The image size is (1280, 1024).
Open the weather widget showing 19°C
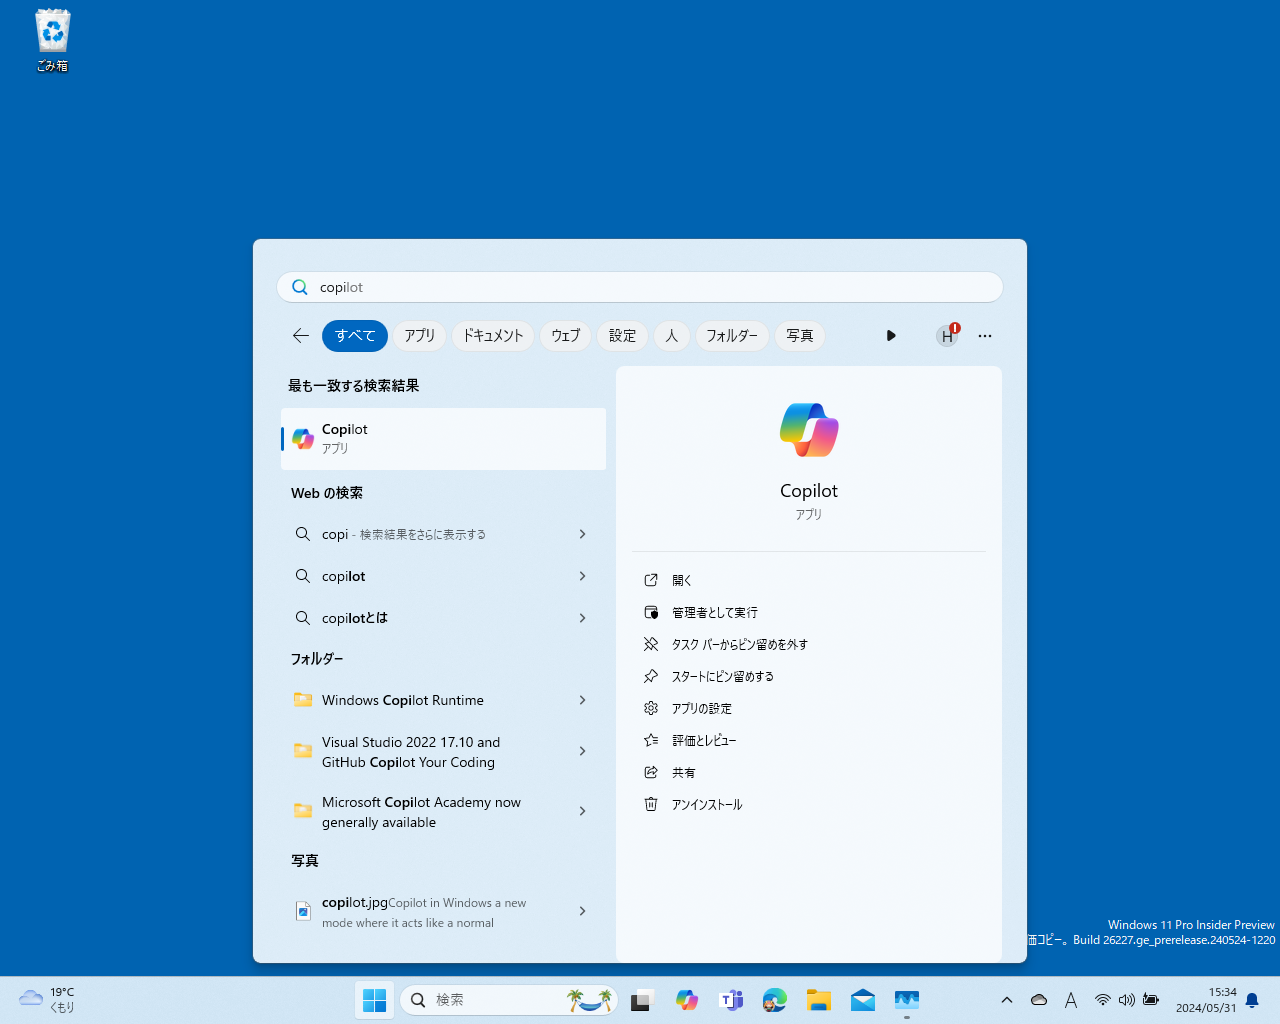click(x=47, y=1000)
